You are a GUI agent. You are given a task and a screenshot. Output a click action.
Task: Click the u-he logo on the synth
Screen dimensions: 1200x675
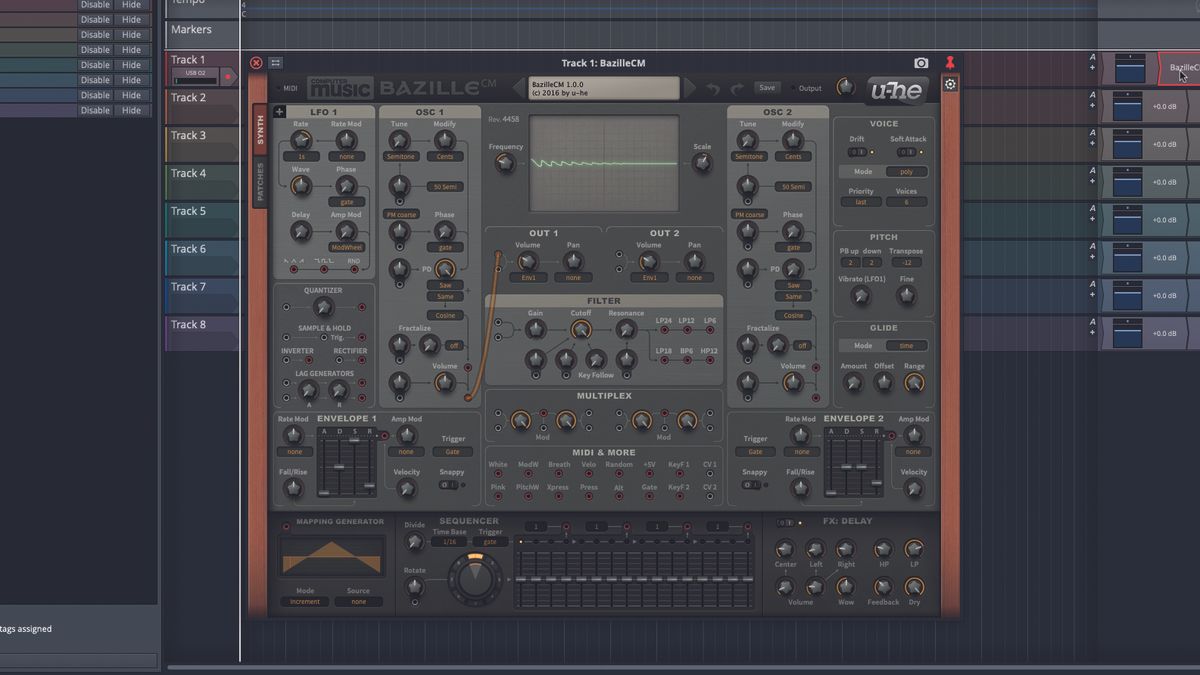[895, 89]
